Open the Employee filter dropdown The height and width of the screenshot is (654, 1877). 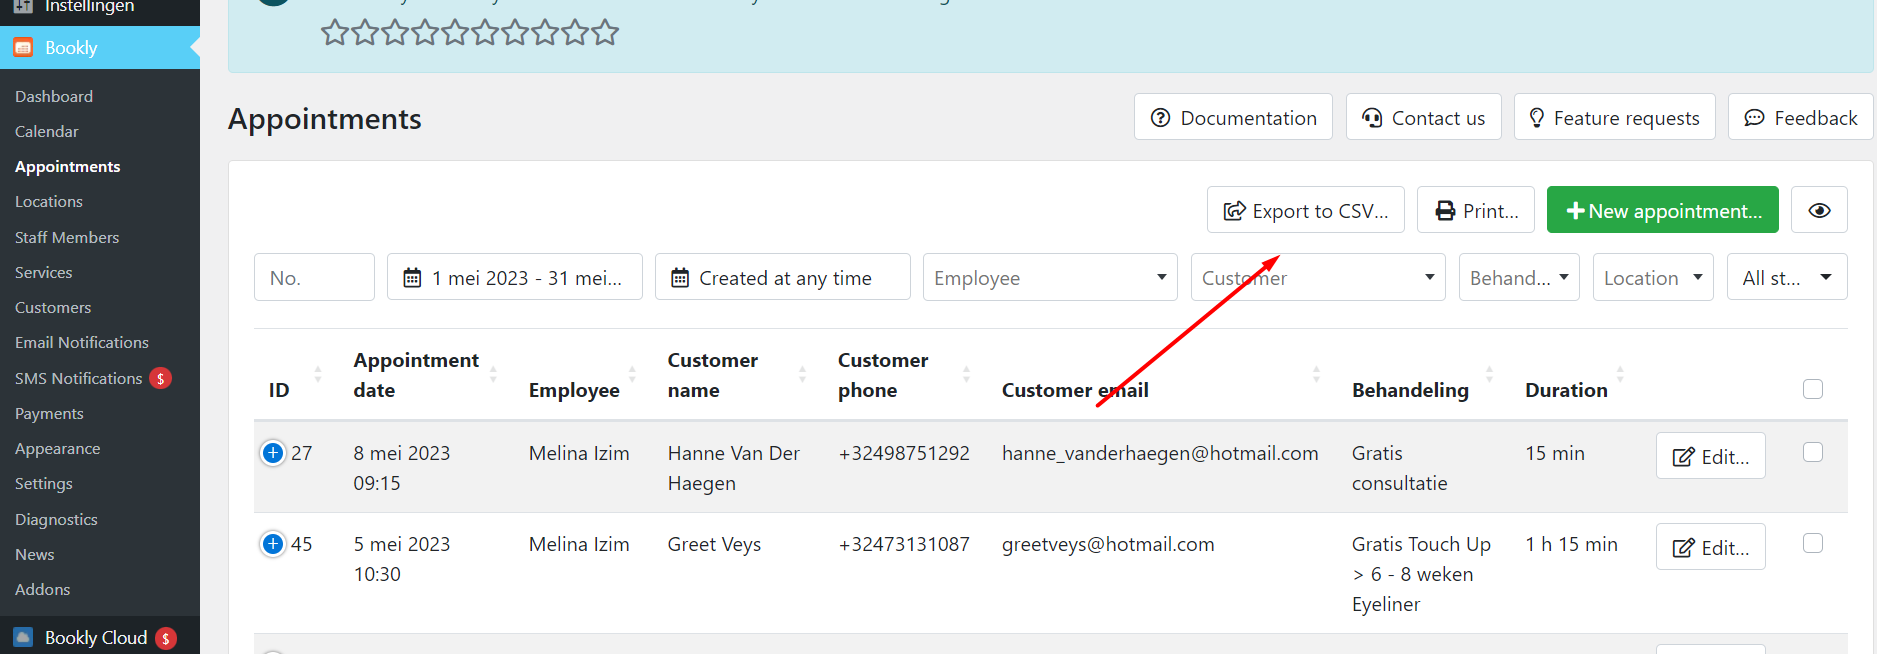[x=1050, y=277]
